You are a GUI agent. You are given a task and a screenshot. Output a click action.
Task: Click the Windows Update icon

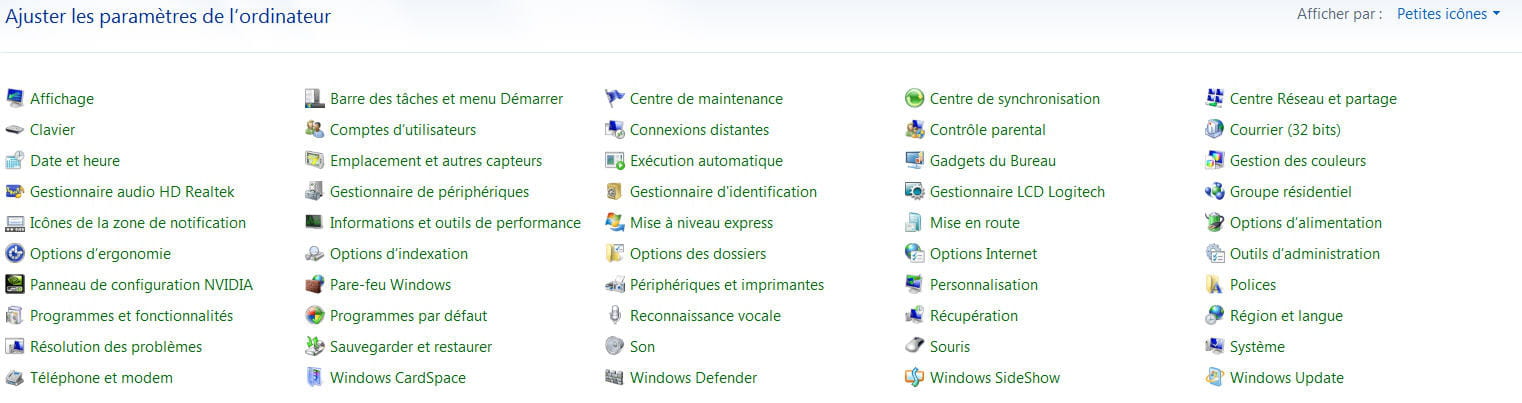click(x=1215, y=378)
